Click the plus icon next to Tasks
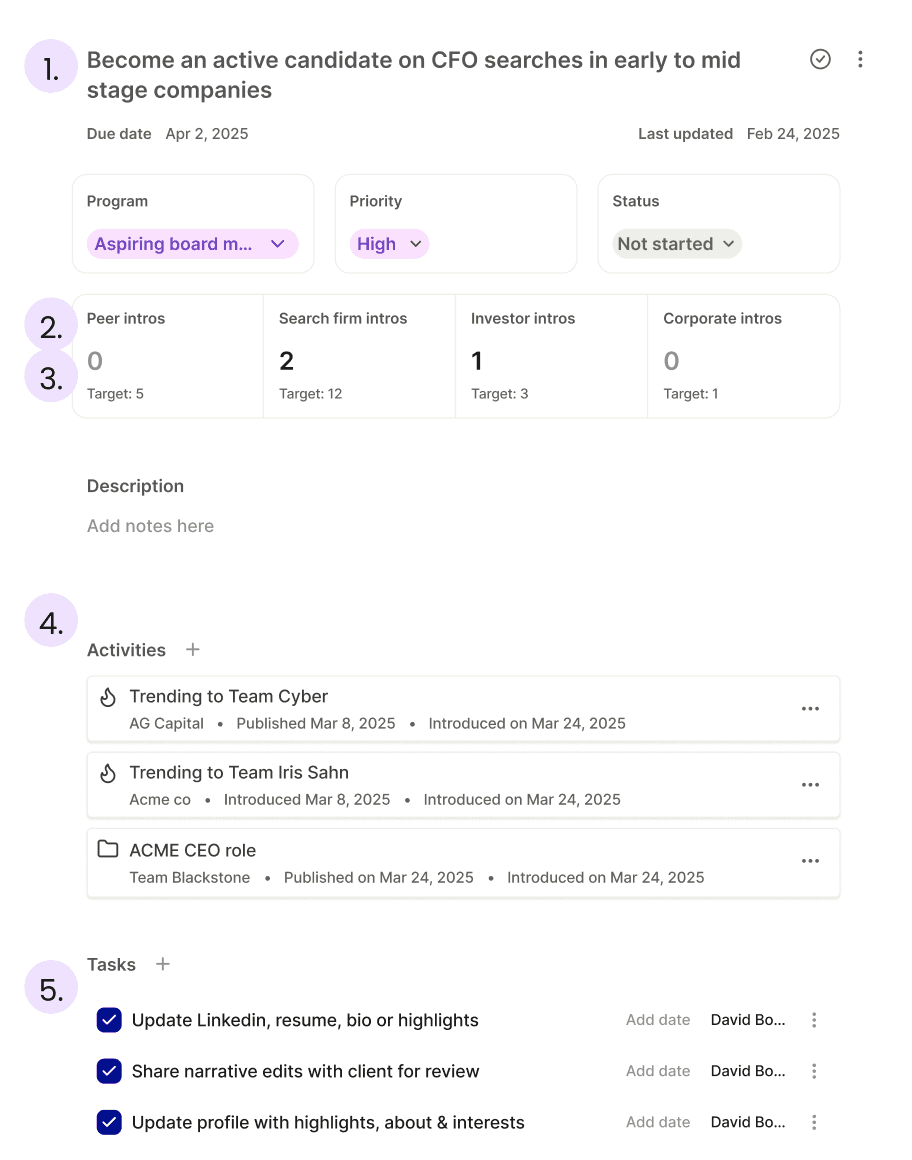The height and width of the screenshot is (1160, 912). 163,964
